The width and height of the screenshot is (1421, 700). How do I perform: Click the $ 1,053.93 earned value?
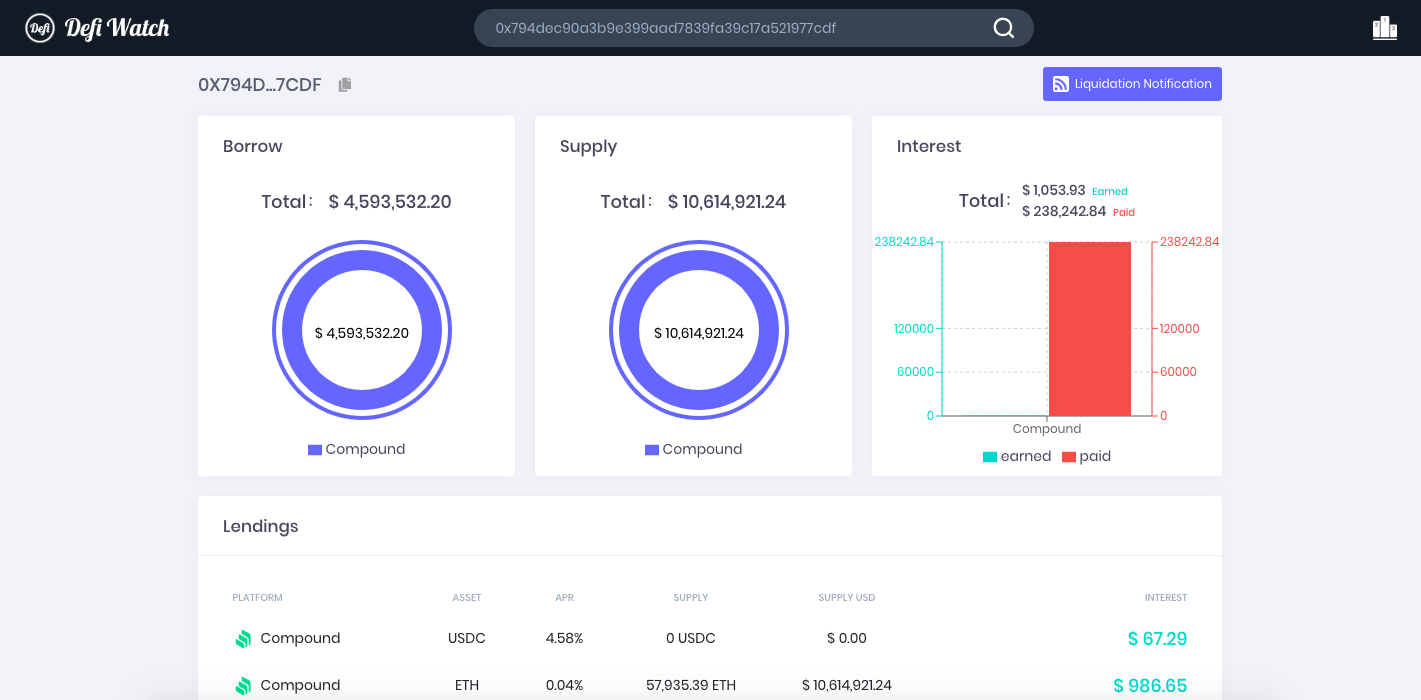click(1054, 190)
